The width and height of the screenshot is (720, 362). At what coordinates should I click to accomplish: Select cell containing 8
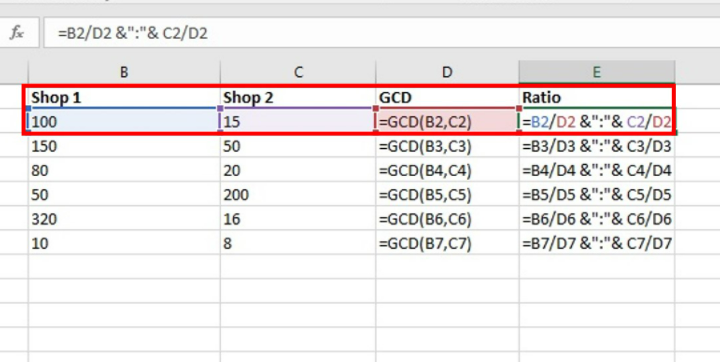click(298, 243)
